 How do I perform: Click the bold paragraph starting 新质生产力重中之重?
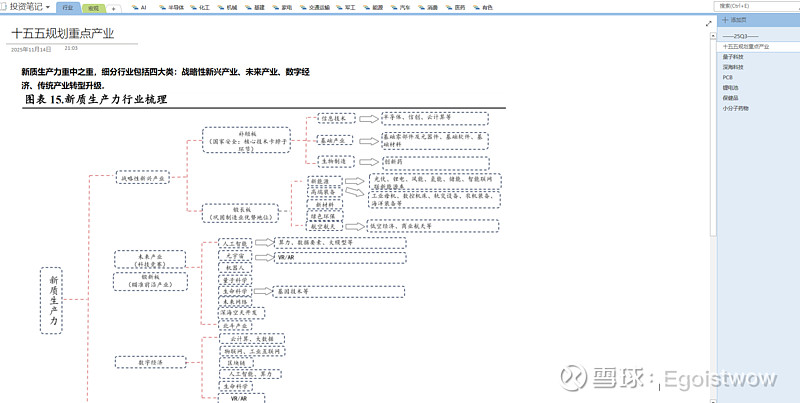click(165, 79)
